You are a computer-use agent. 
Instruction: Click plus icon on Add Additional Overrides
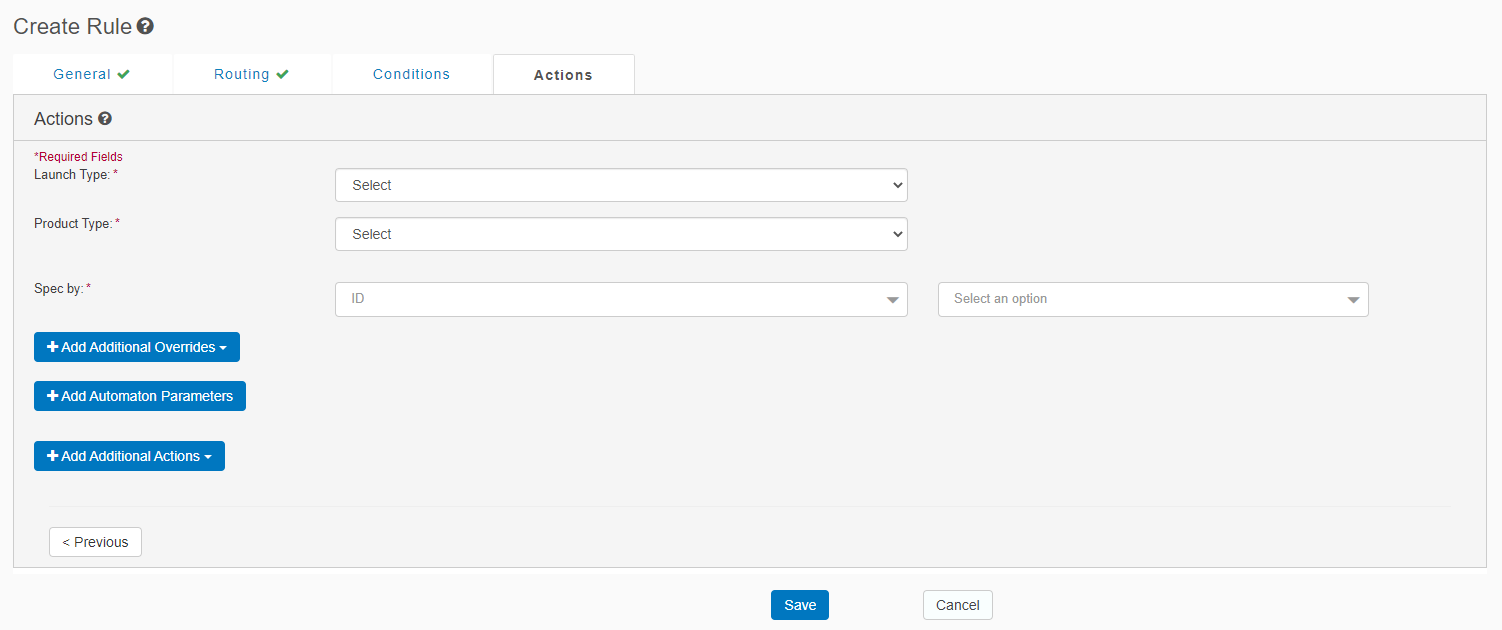click(53, 347)
